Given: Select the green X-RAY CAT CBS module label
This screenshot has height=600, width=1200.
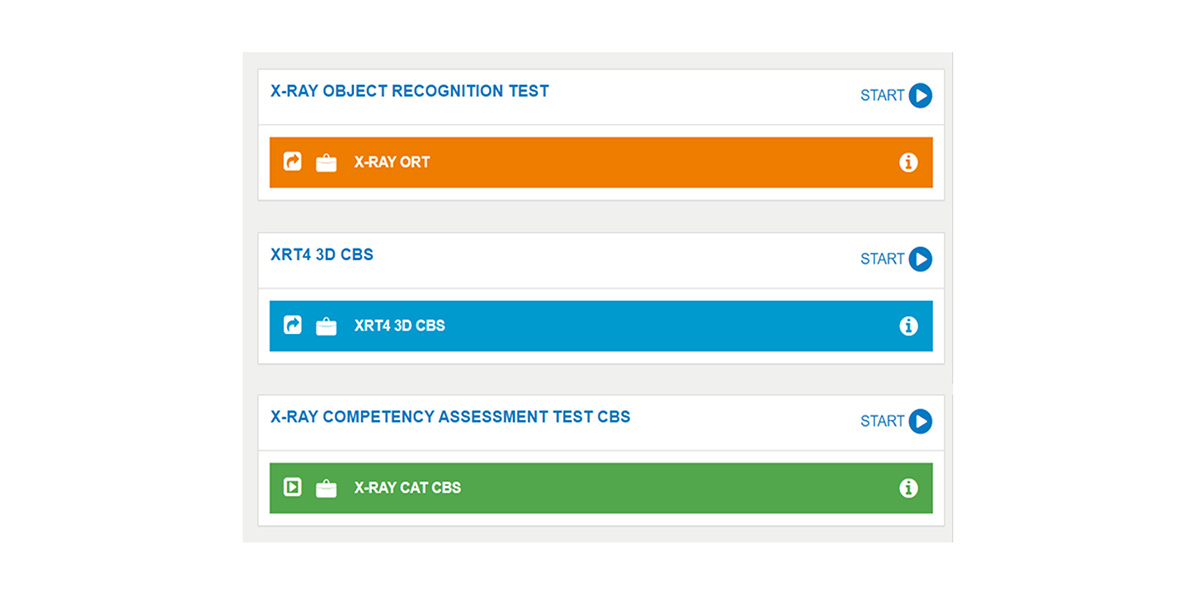Looking at the screenshot, I should tap(407, 488).
